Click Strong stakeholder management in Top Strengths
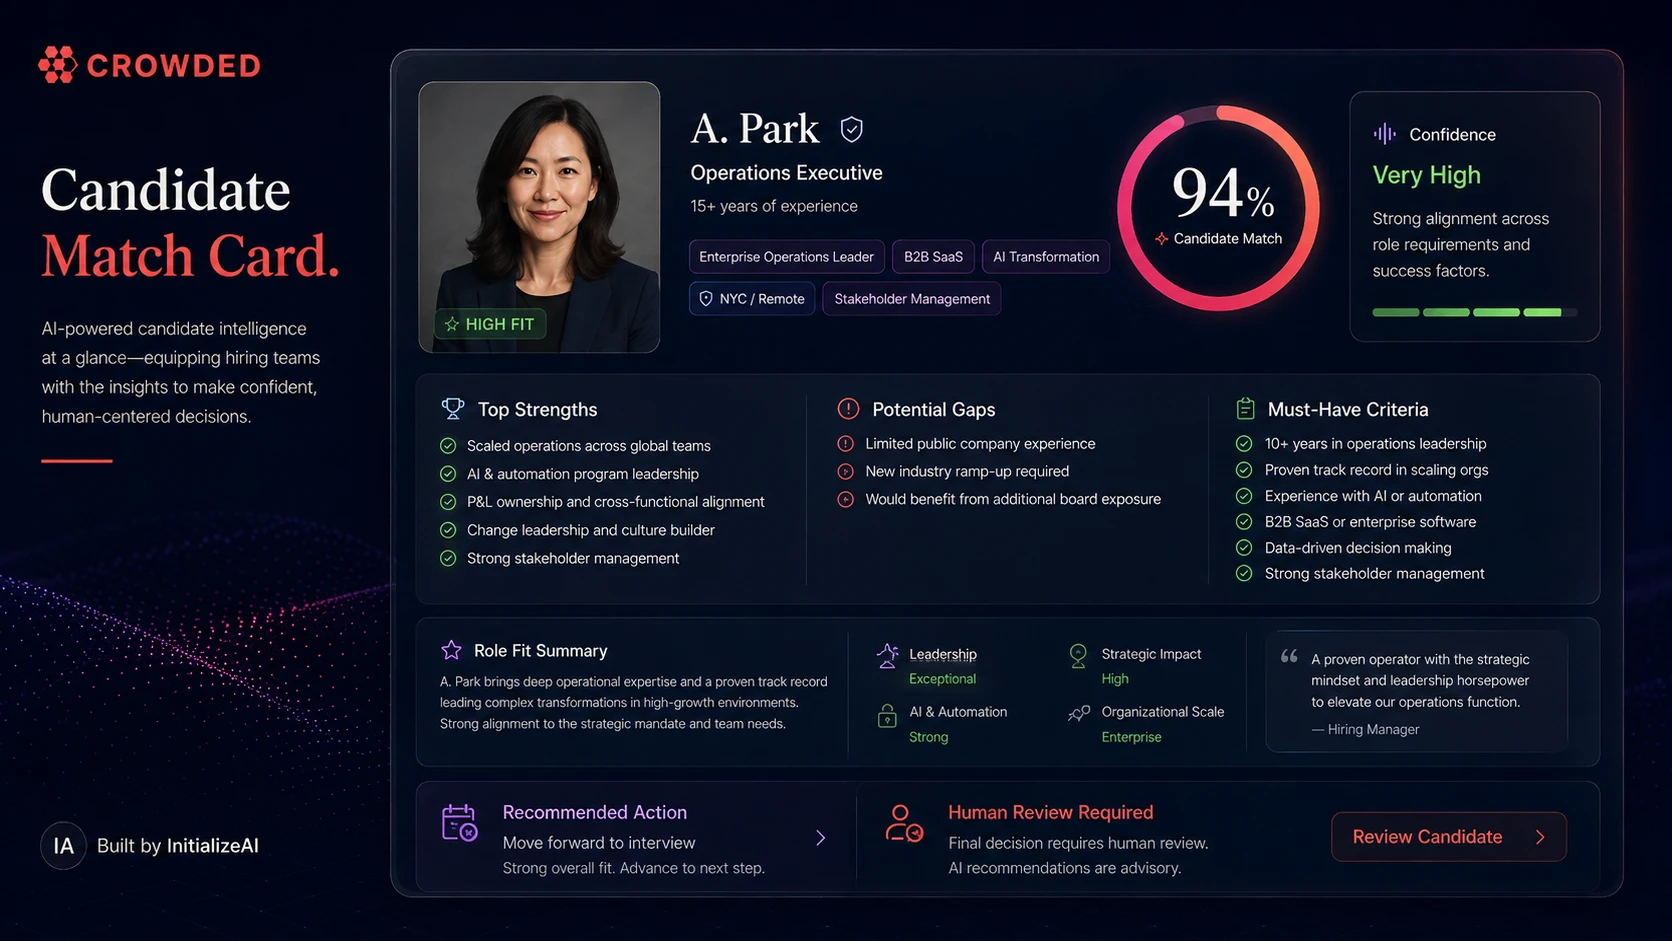This screenshot has width=1672, height=941. coord(573,558)
